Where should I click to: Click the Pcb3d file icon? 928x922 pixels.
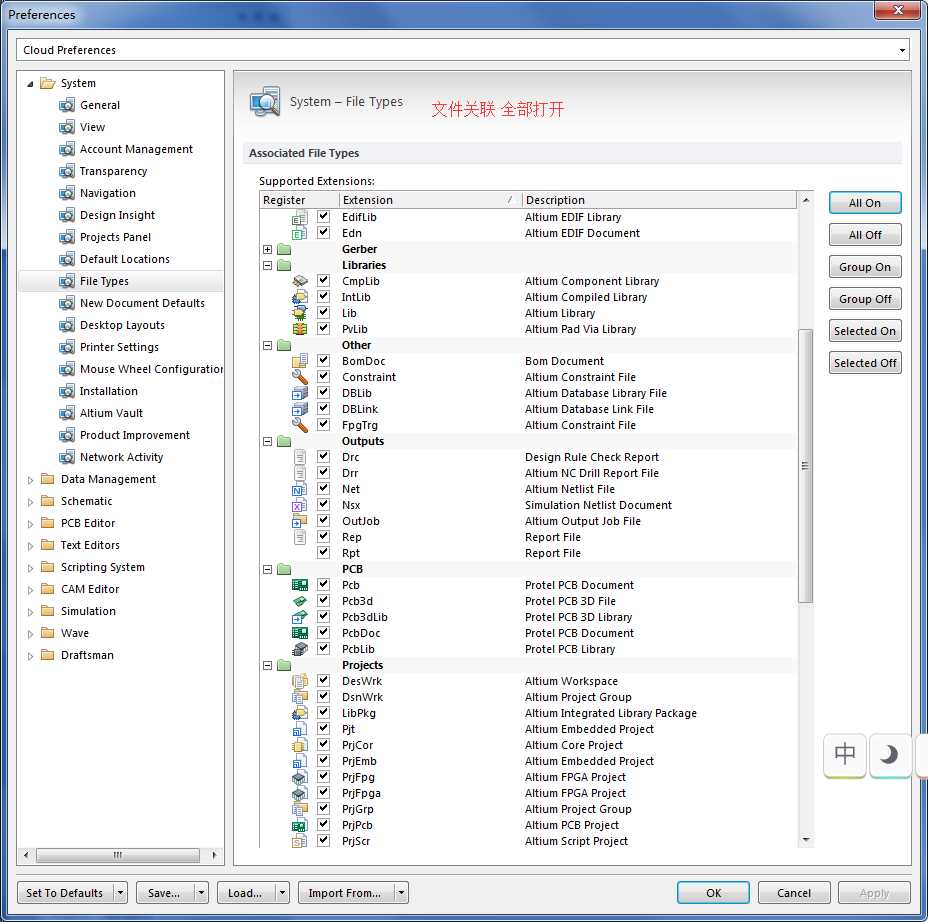300,601
